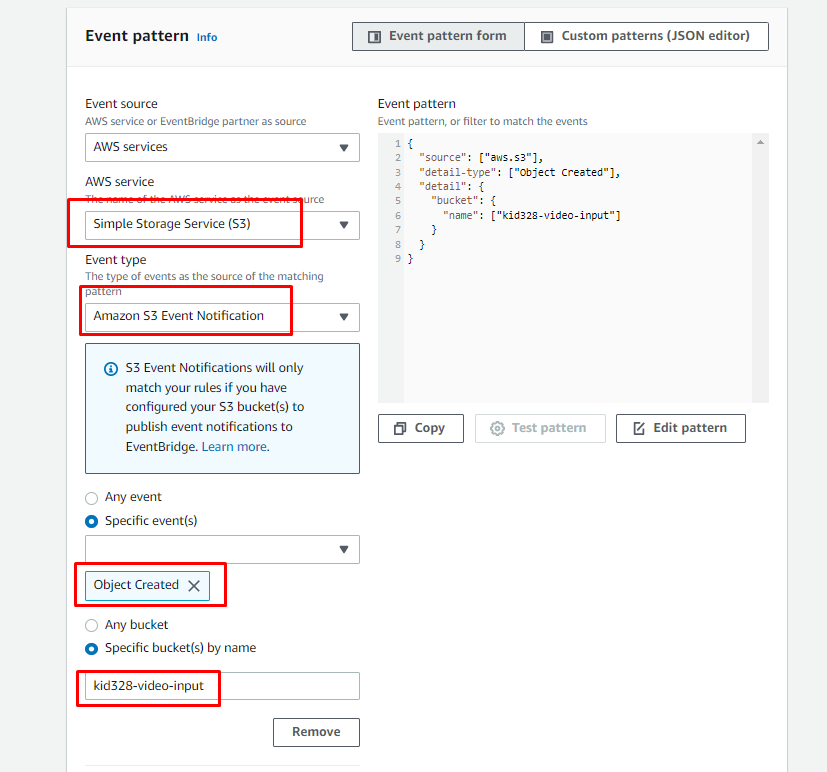
Task: Click the Remove button
Action: (316, 732)
